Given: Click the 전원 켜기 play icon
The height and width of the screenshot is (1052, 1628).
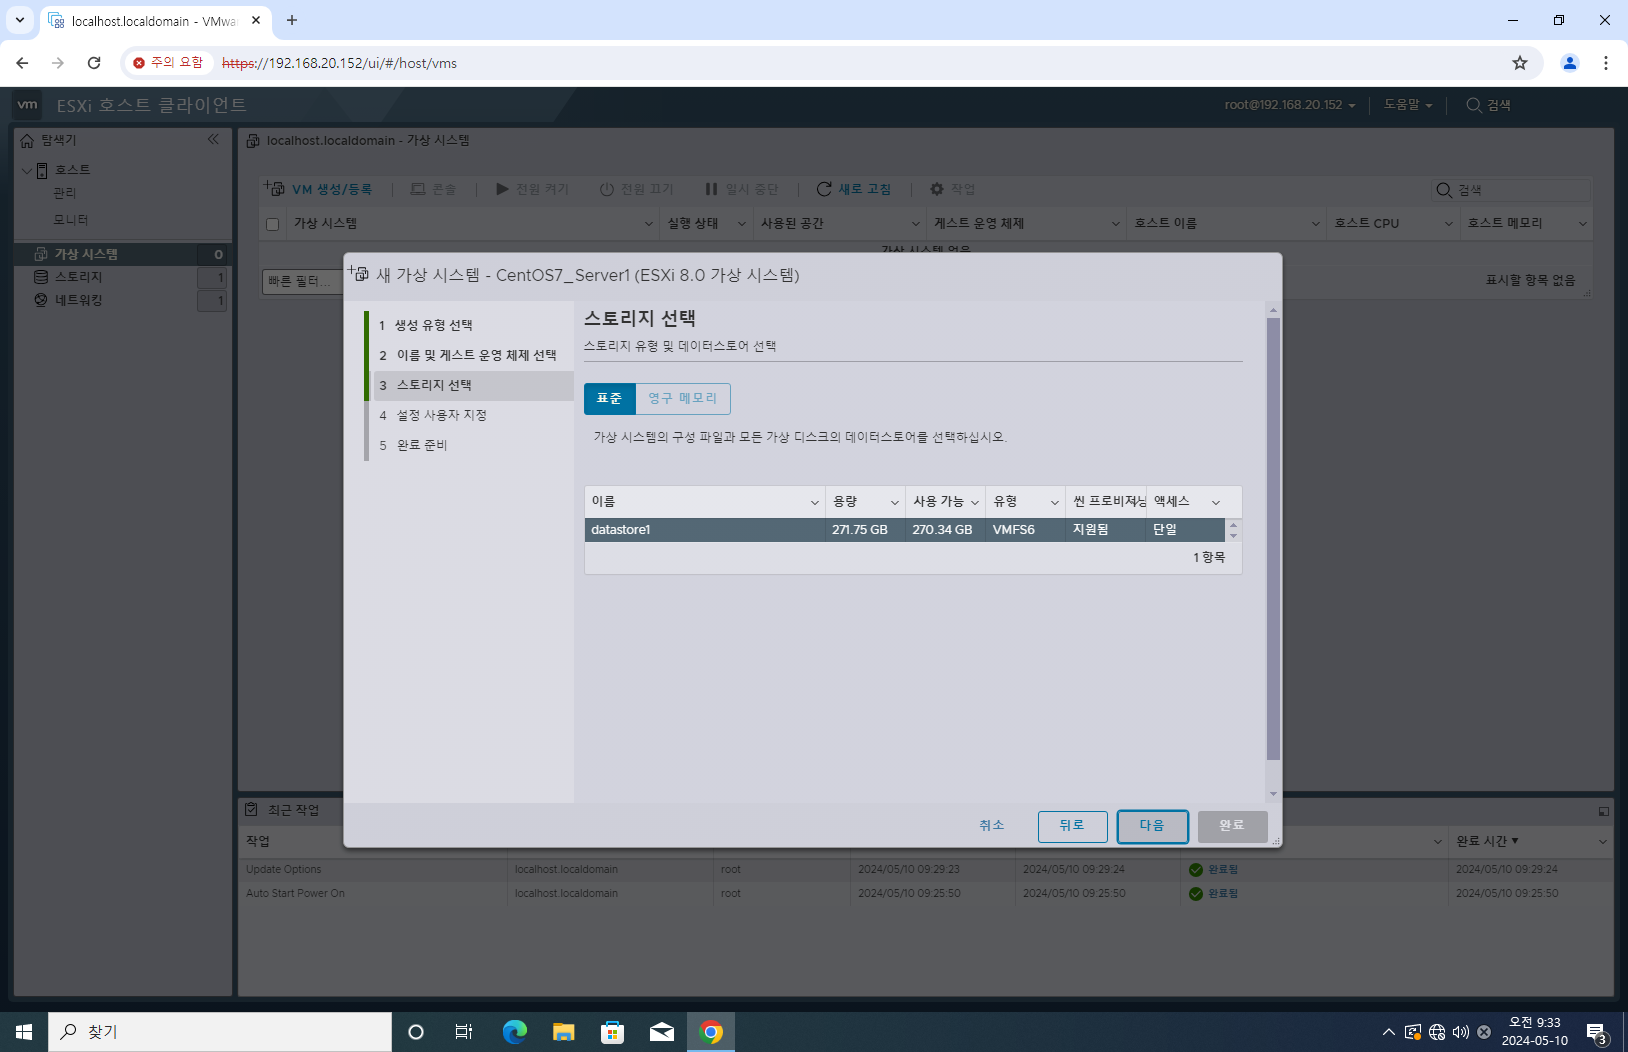Looking at the screenshot, I should (x=502, y=189).
